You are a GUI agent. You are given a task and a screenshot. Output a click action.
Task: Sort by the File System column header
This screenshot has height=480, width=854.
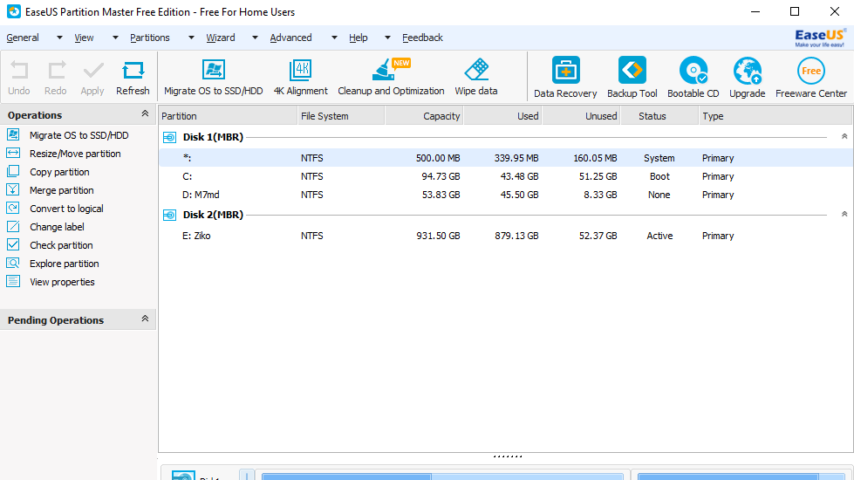(x=341, y=116)
